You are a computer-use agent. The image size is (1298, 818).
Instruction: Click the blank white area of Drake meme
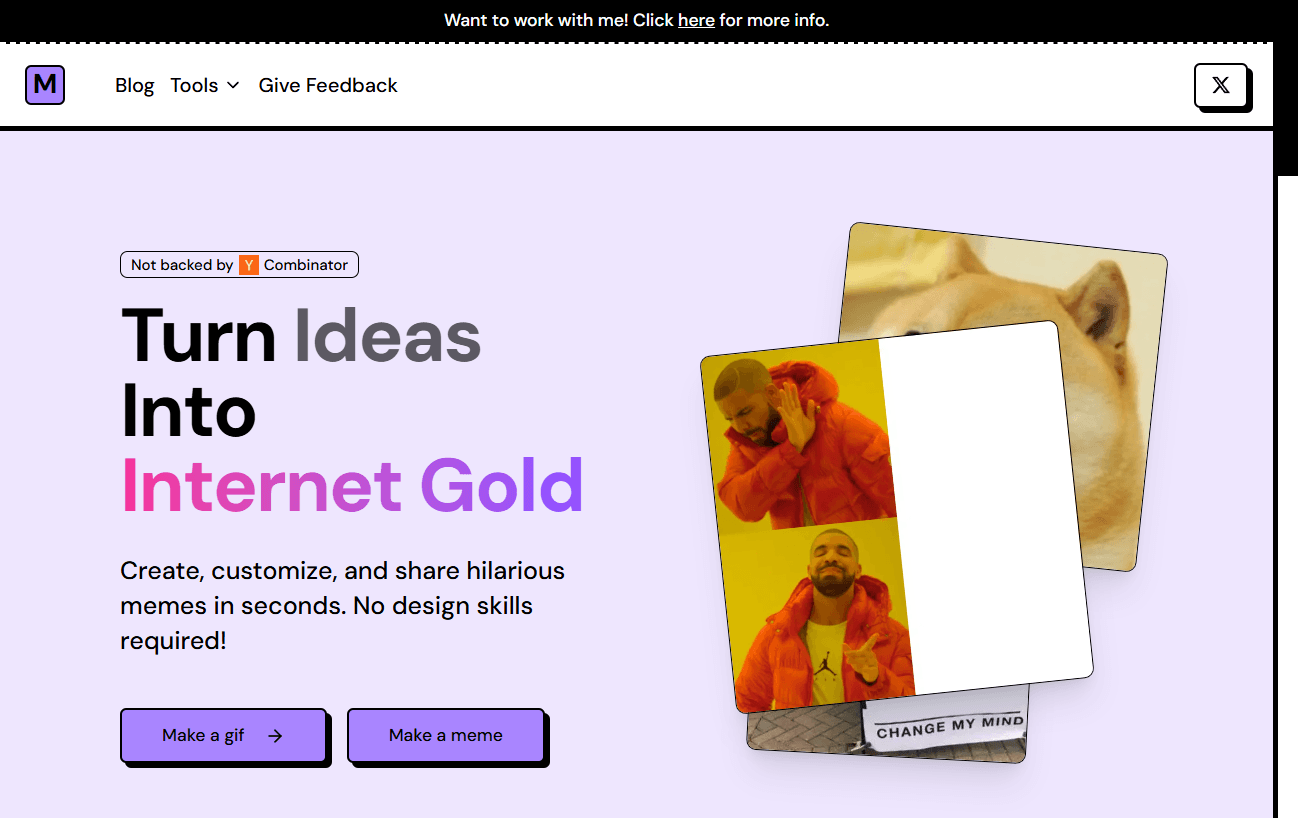985,510
